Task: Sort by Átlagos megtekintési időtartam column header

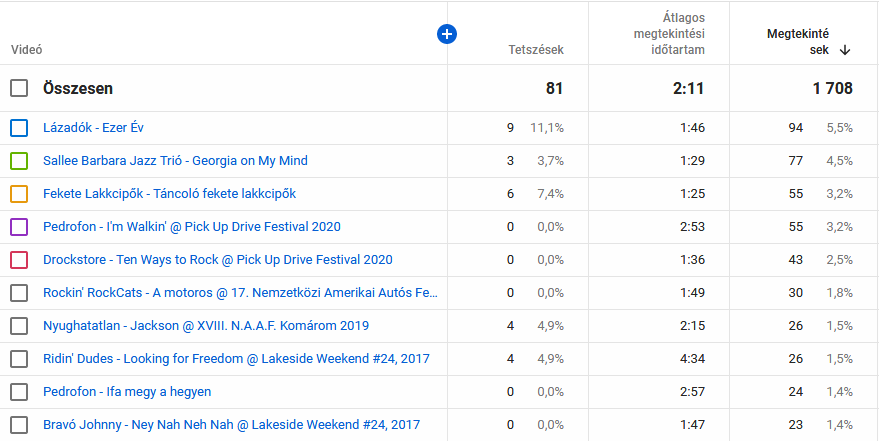Action: point(669,34)
